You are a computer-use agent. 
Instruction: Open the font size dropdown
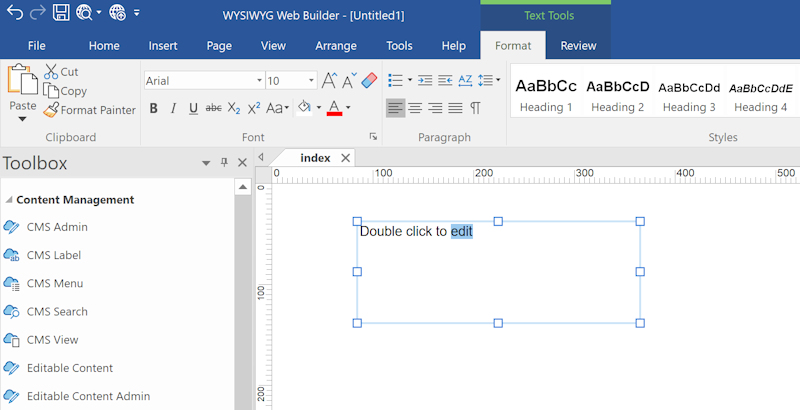tap(311, 81)
